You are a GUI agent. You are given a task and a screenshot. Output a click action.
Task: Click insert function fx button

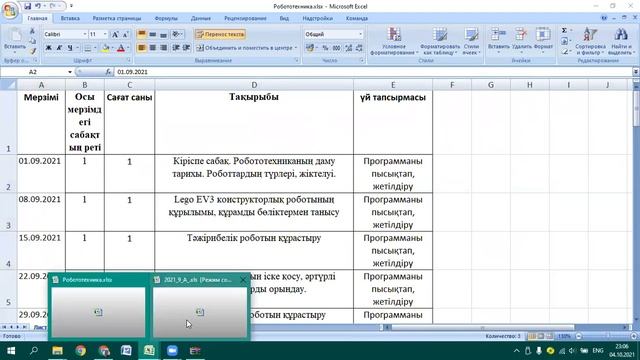(108, 72)
